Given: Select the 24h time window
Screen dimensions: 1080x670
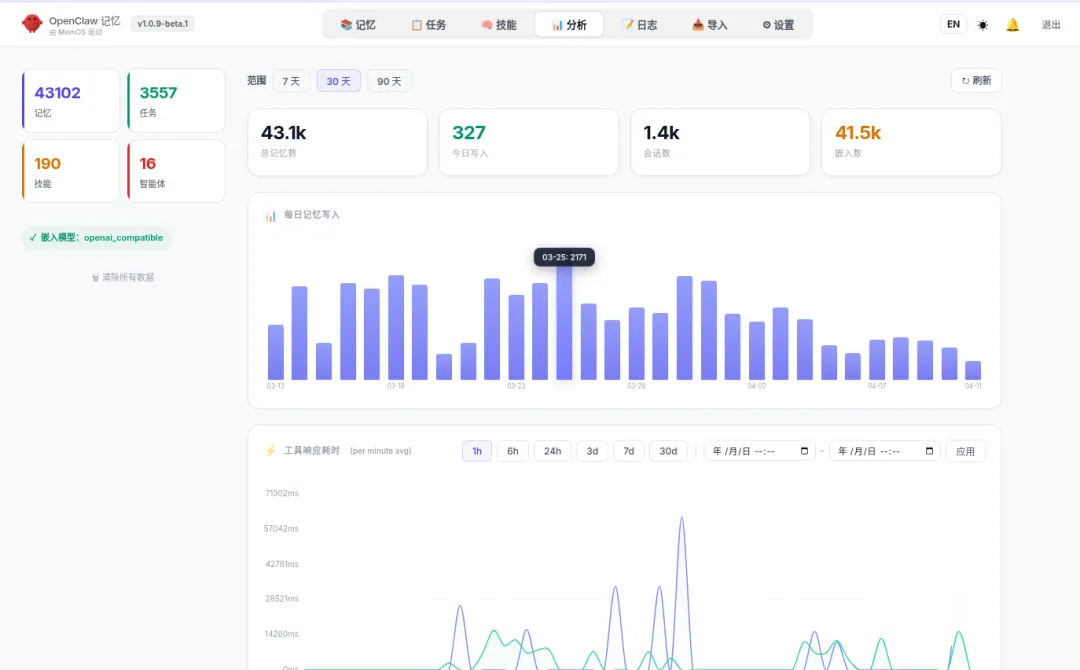Looking at the screenshot, I should point(552,451).
